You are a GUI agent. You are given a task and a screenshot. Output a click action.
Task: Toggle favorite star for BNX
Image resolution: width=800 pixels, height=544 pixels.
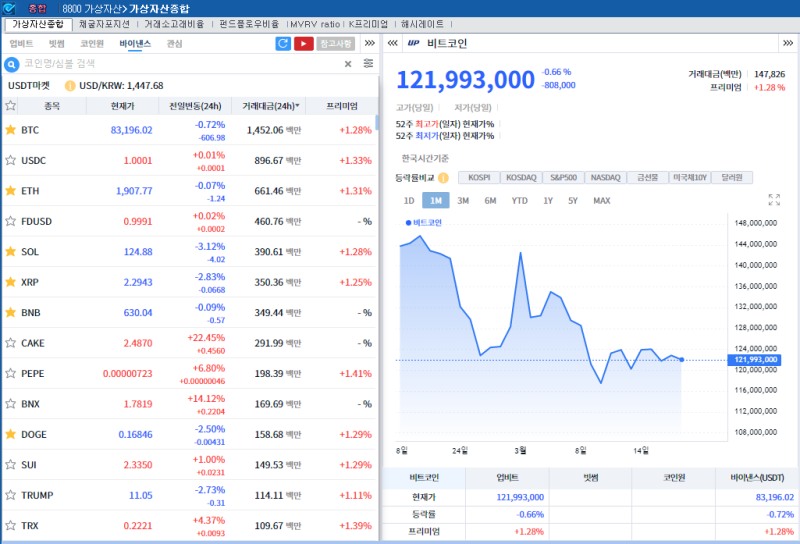click(10, 404)
